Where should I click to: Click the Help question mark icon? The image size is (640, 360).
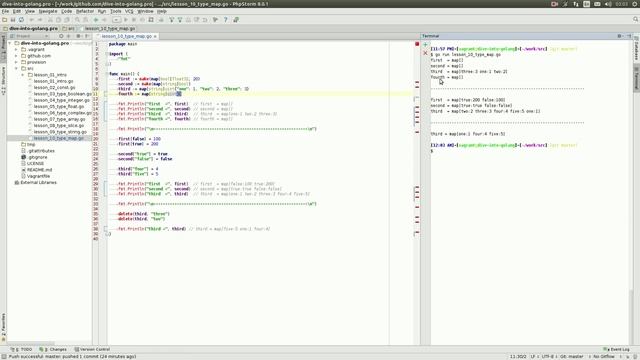(x=225, y=20)
